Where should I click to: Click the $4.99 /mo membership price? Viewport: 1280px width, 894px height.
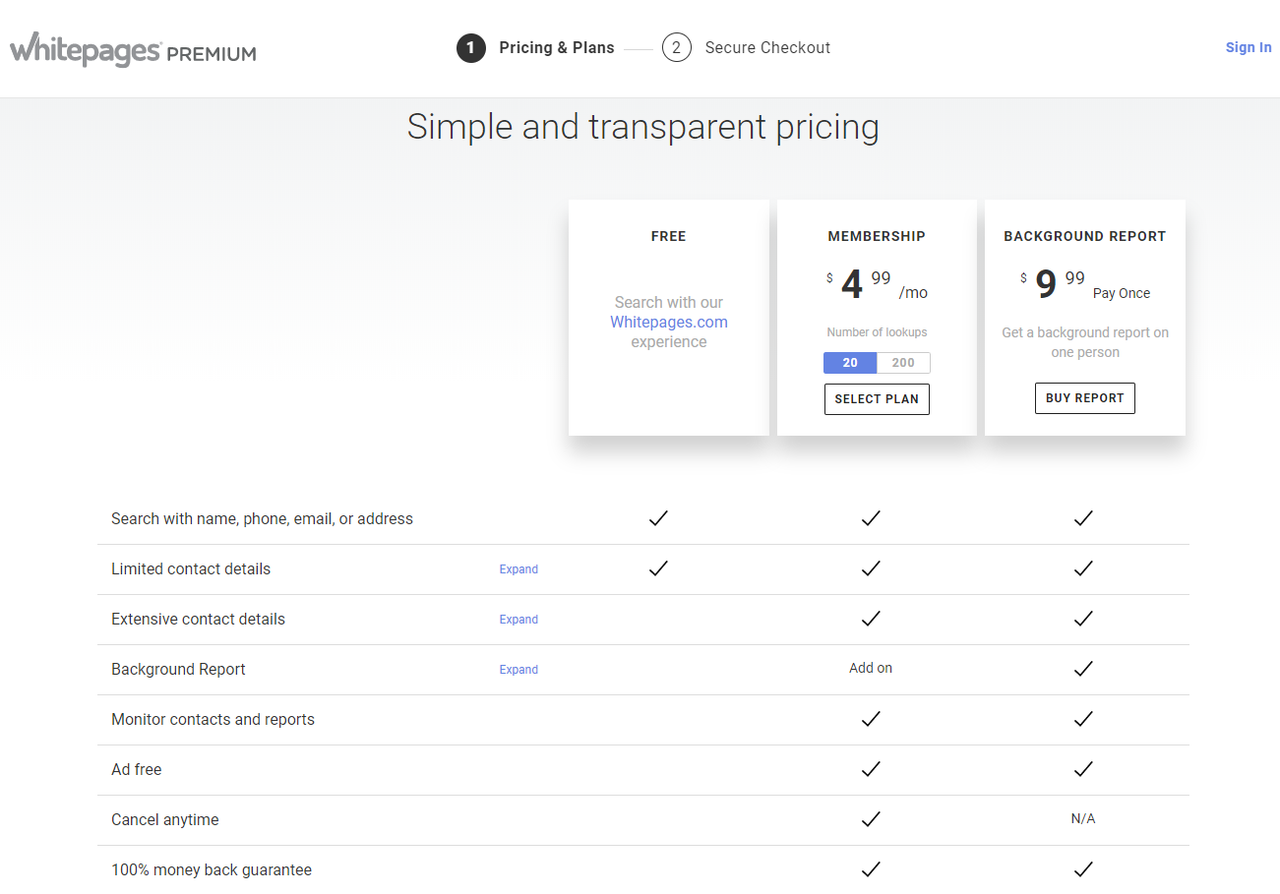pos(877,285)
